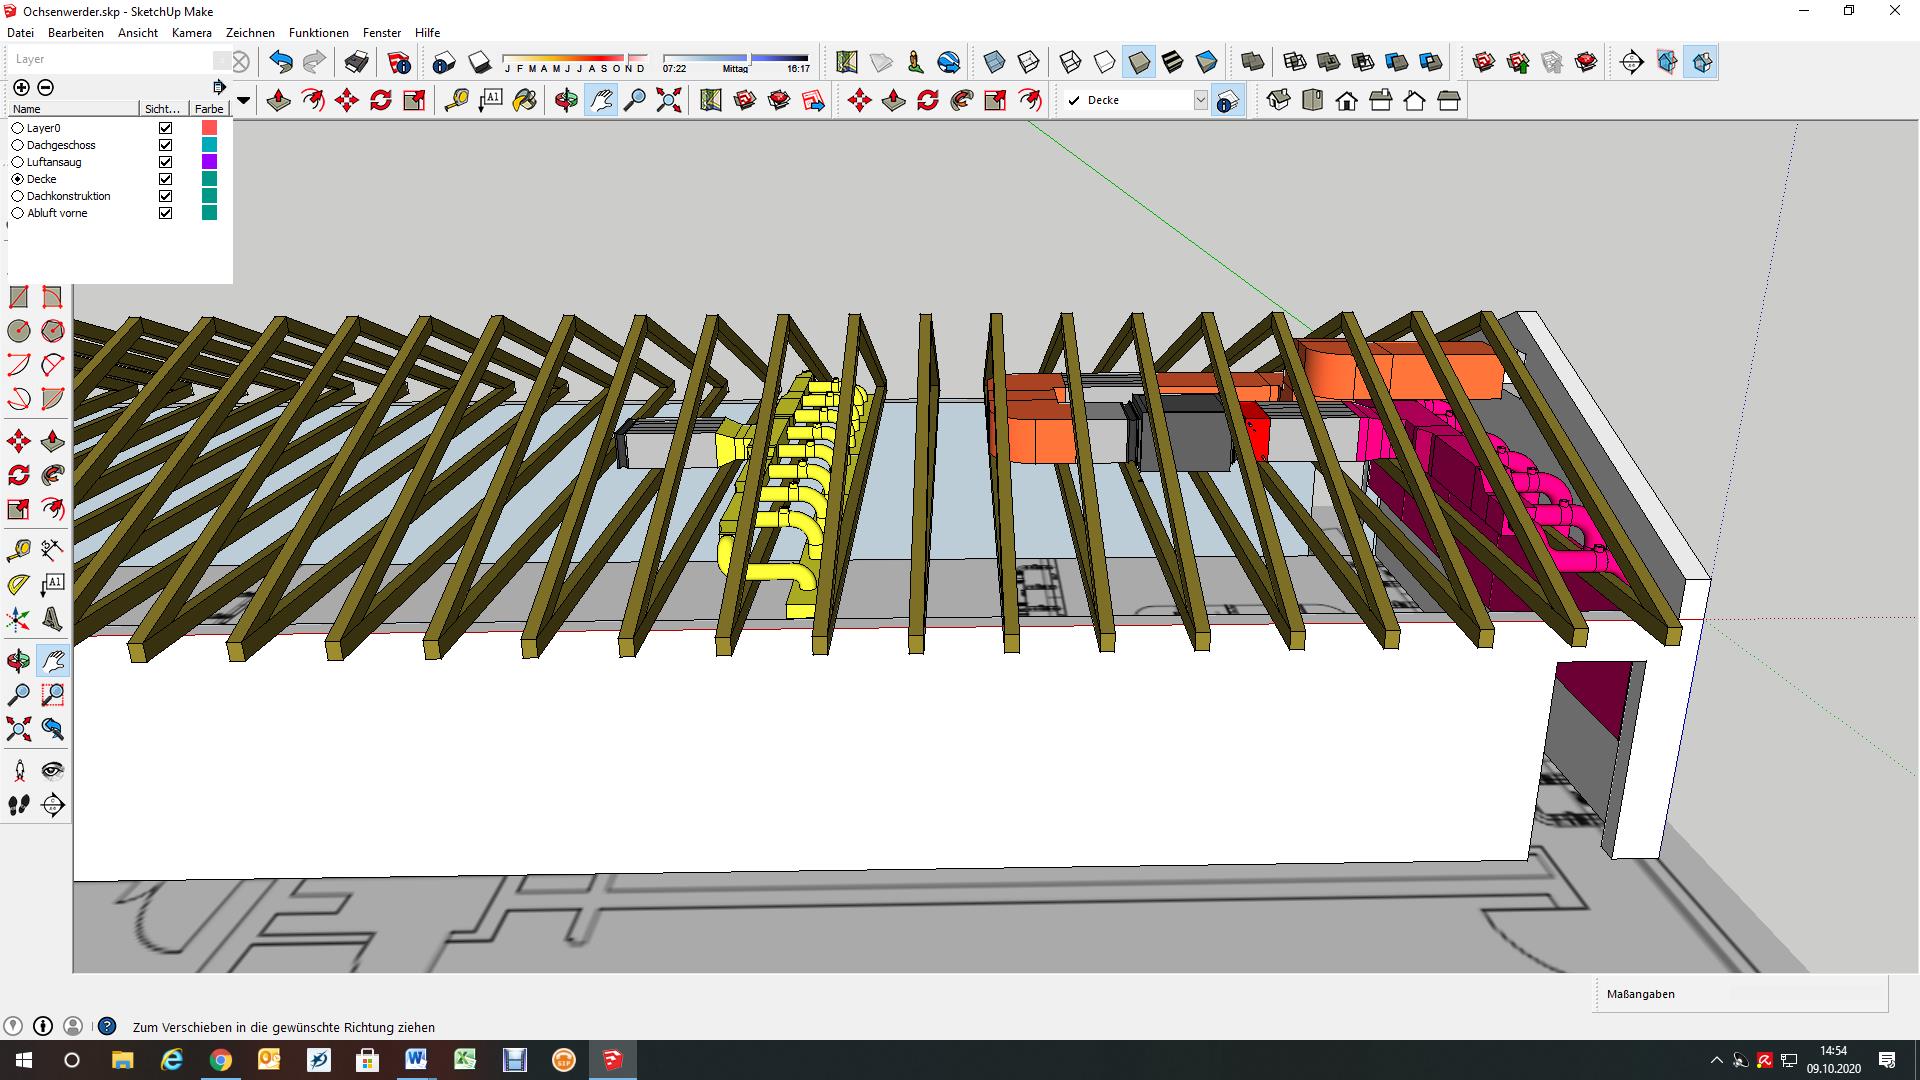Uncheck visibility of Dachgeschoss layer
The image size is (1920, 1080).
(165, 145)
